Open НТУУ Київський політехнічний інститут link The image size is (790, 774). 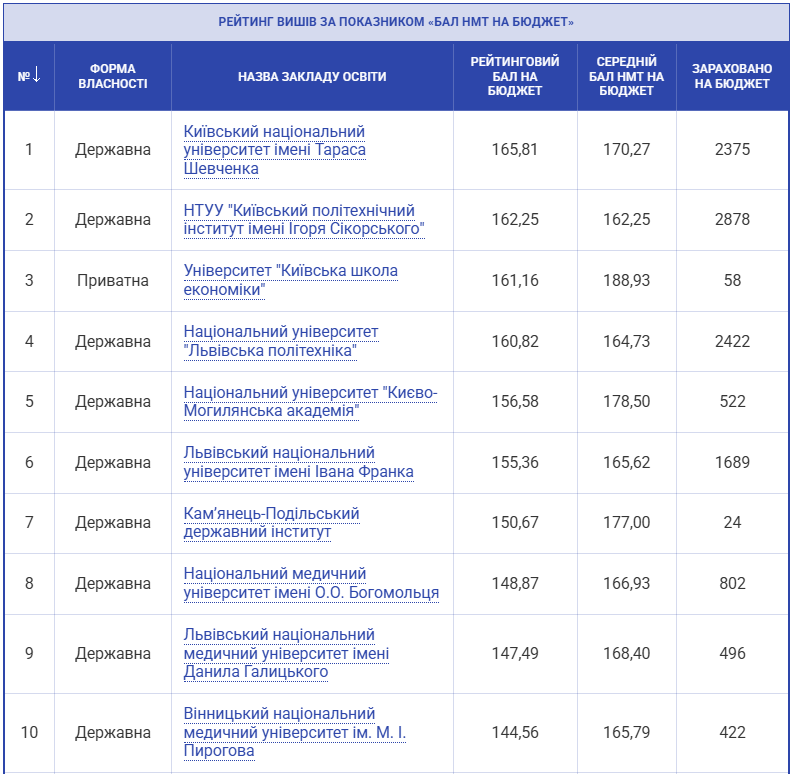304,220
